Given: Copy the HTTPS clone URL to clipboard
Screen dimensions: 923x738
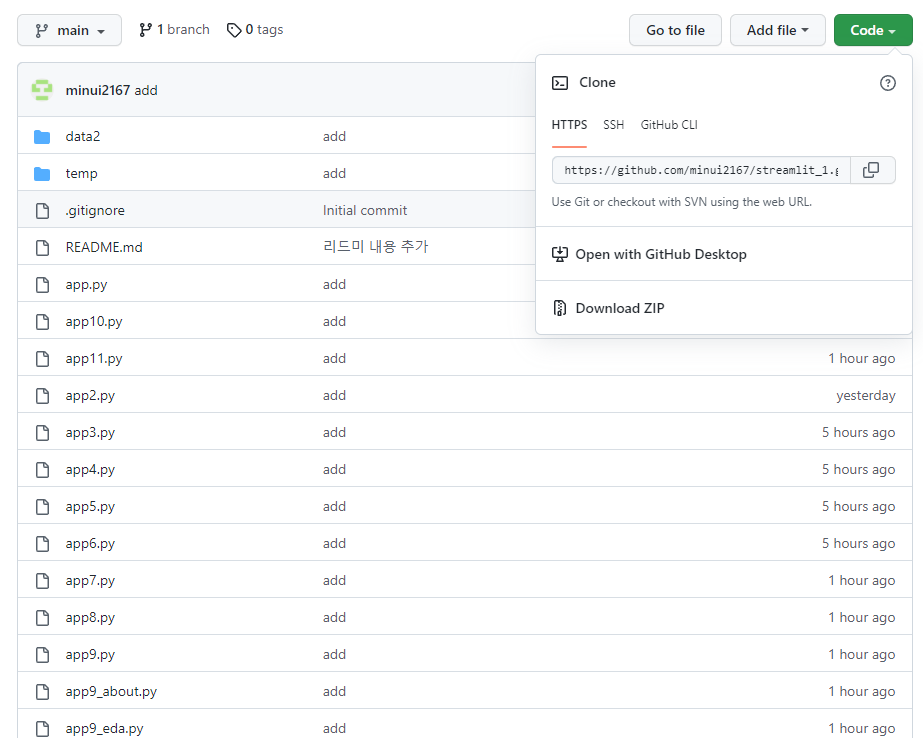Looking at the screenshot, I should pos(872,170).
